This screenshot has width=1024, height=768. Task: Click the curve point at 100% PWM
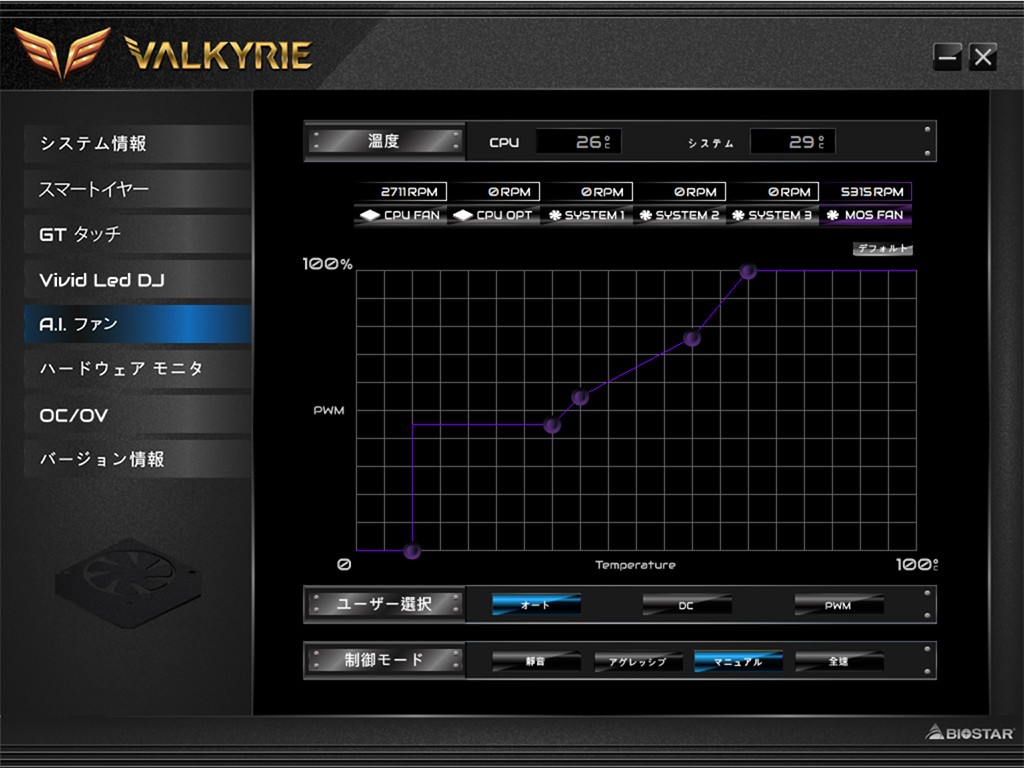click(748, 270)
